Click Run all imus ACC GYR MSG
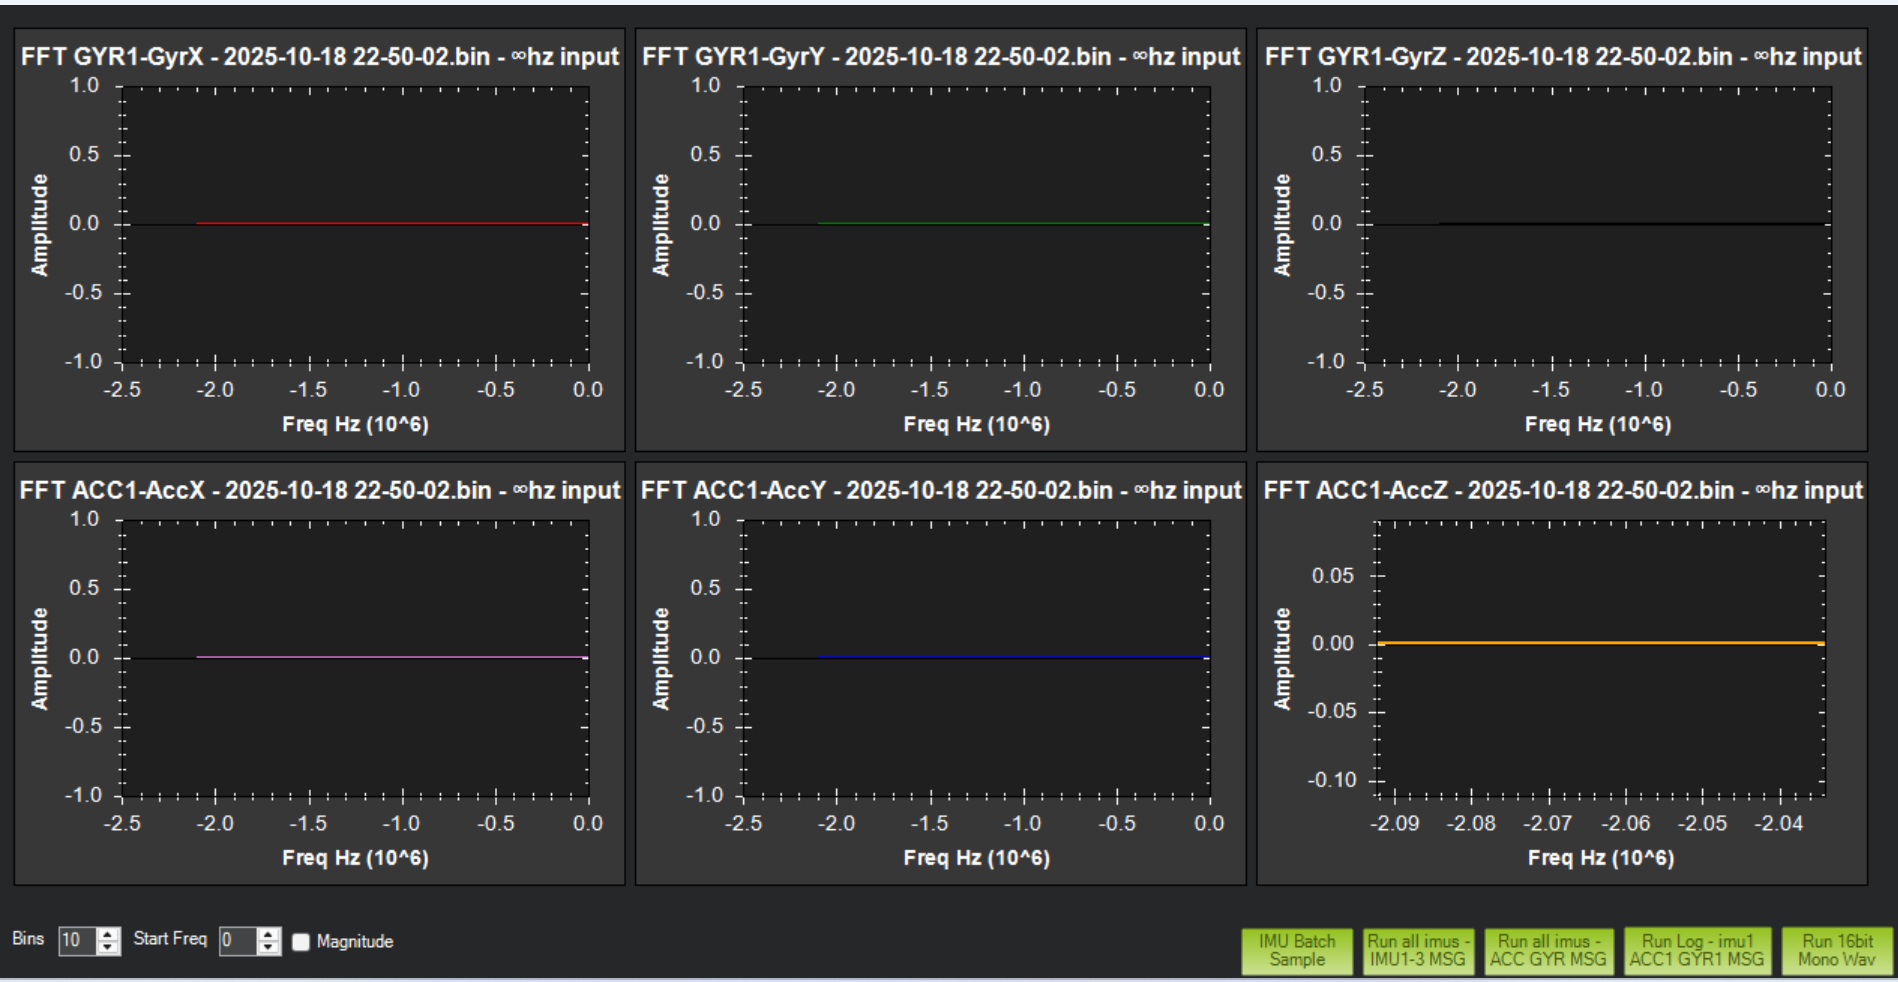The height and width of the screenshot is (982, 1898). pos(1547,950)
